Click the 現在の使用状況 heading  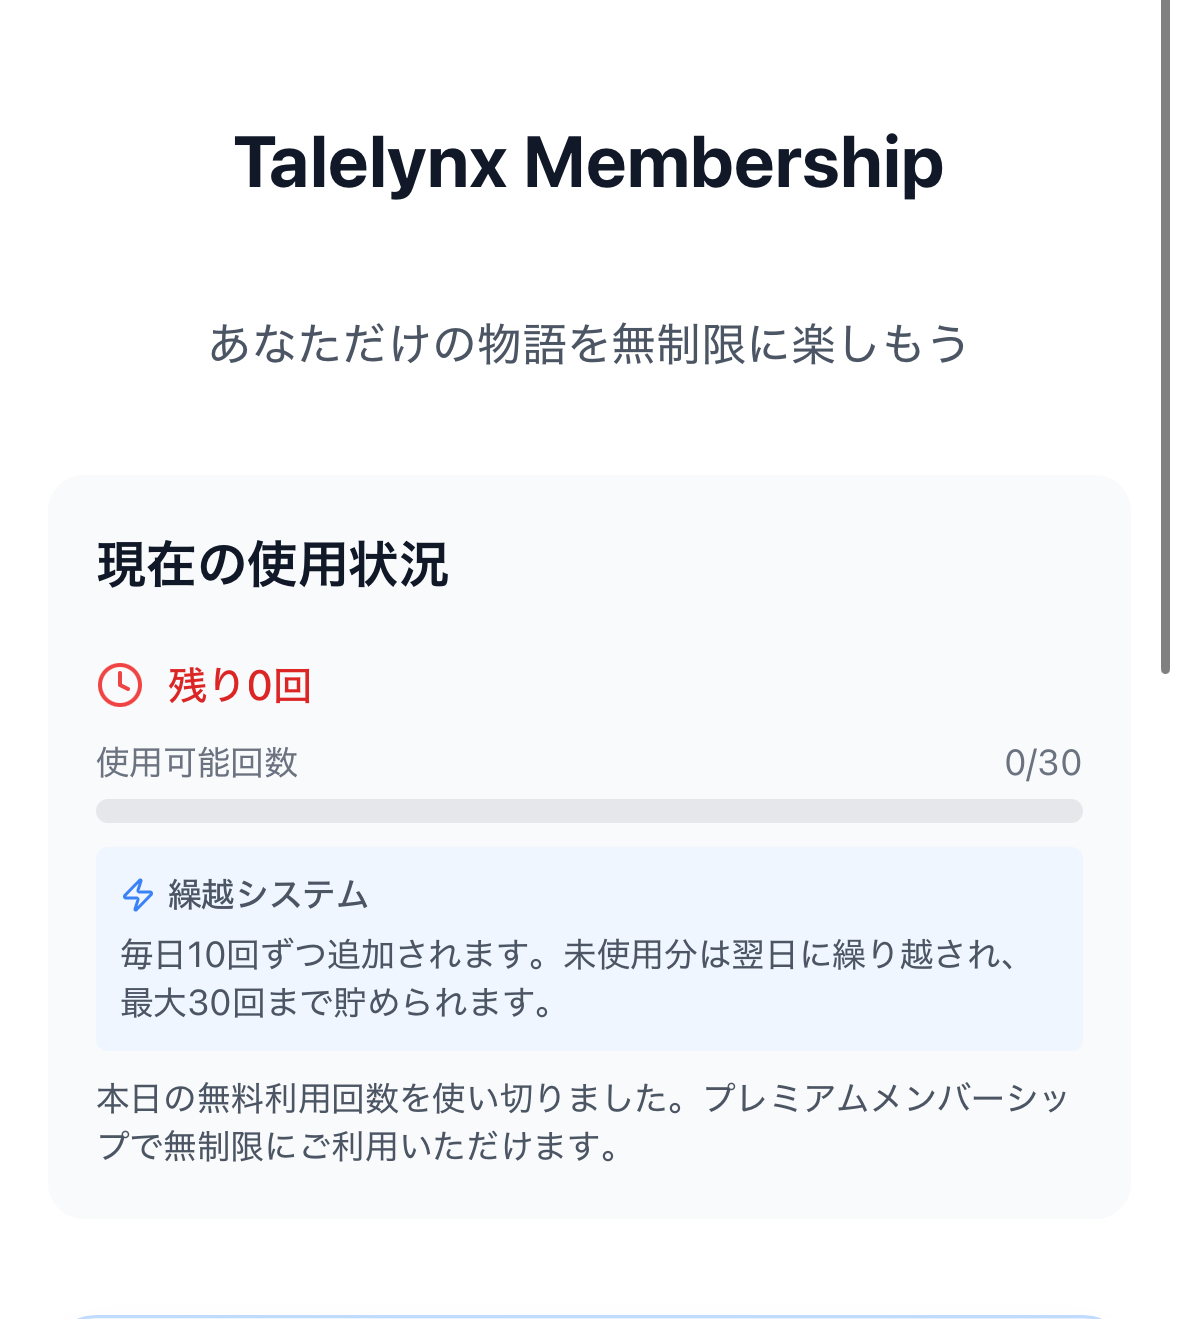point(273,564)
